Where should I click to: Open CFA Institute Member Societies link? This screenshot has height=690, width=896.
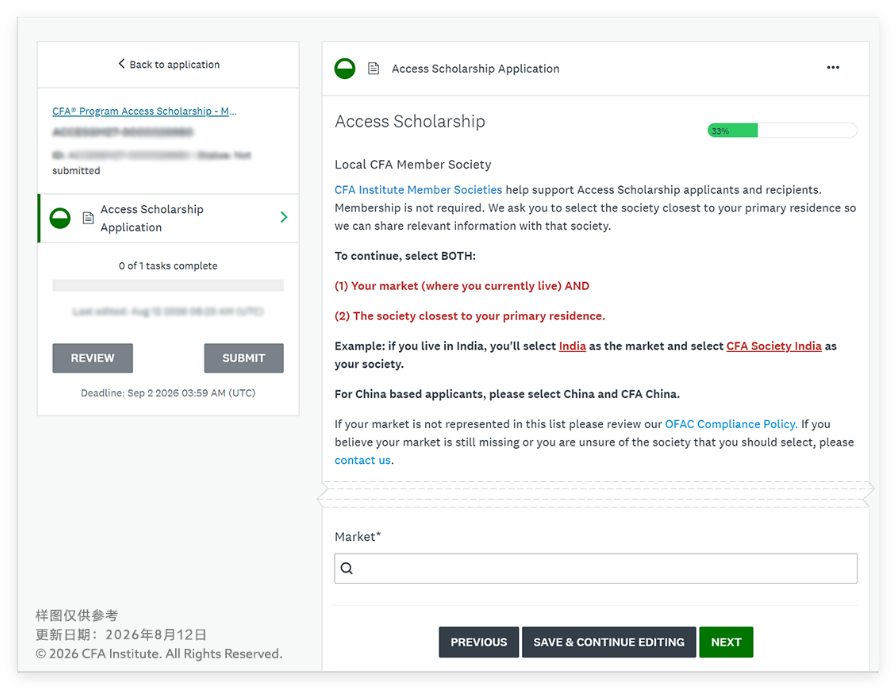418,190
